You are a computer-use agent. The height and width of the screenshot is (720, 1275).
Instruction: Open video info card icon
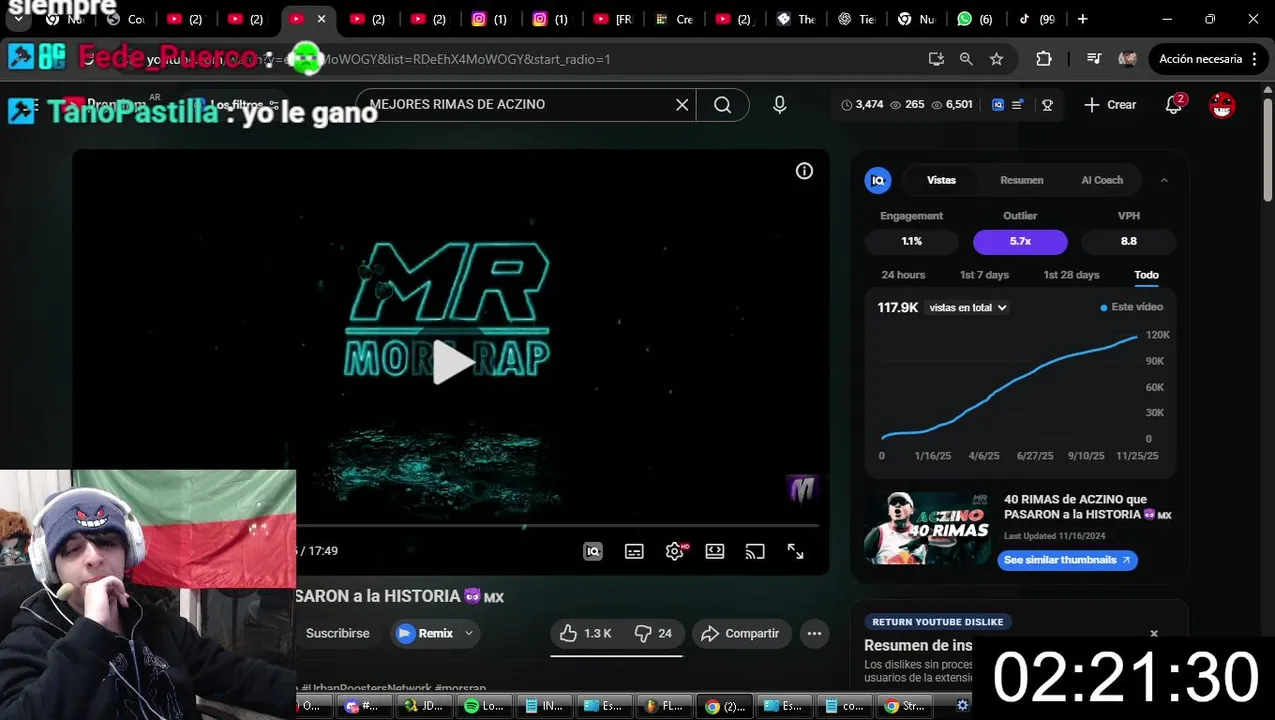pos(804,171)
